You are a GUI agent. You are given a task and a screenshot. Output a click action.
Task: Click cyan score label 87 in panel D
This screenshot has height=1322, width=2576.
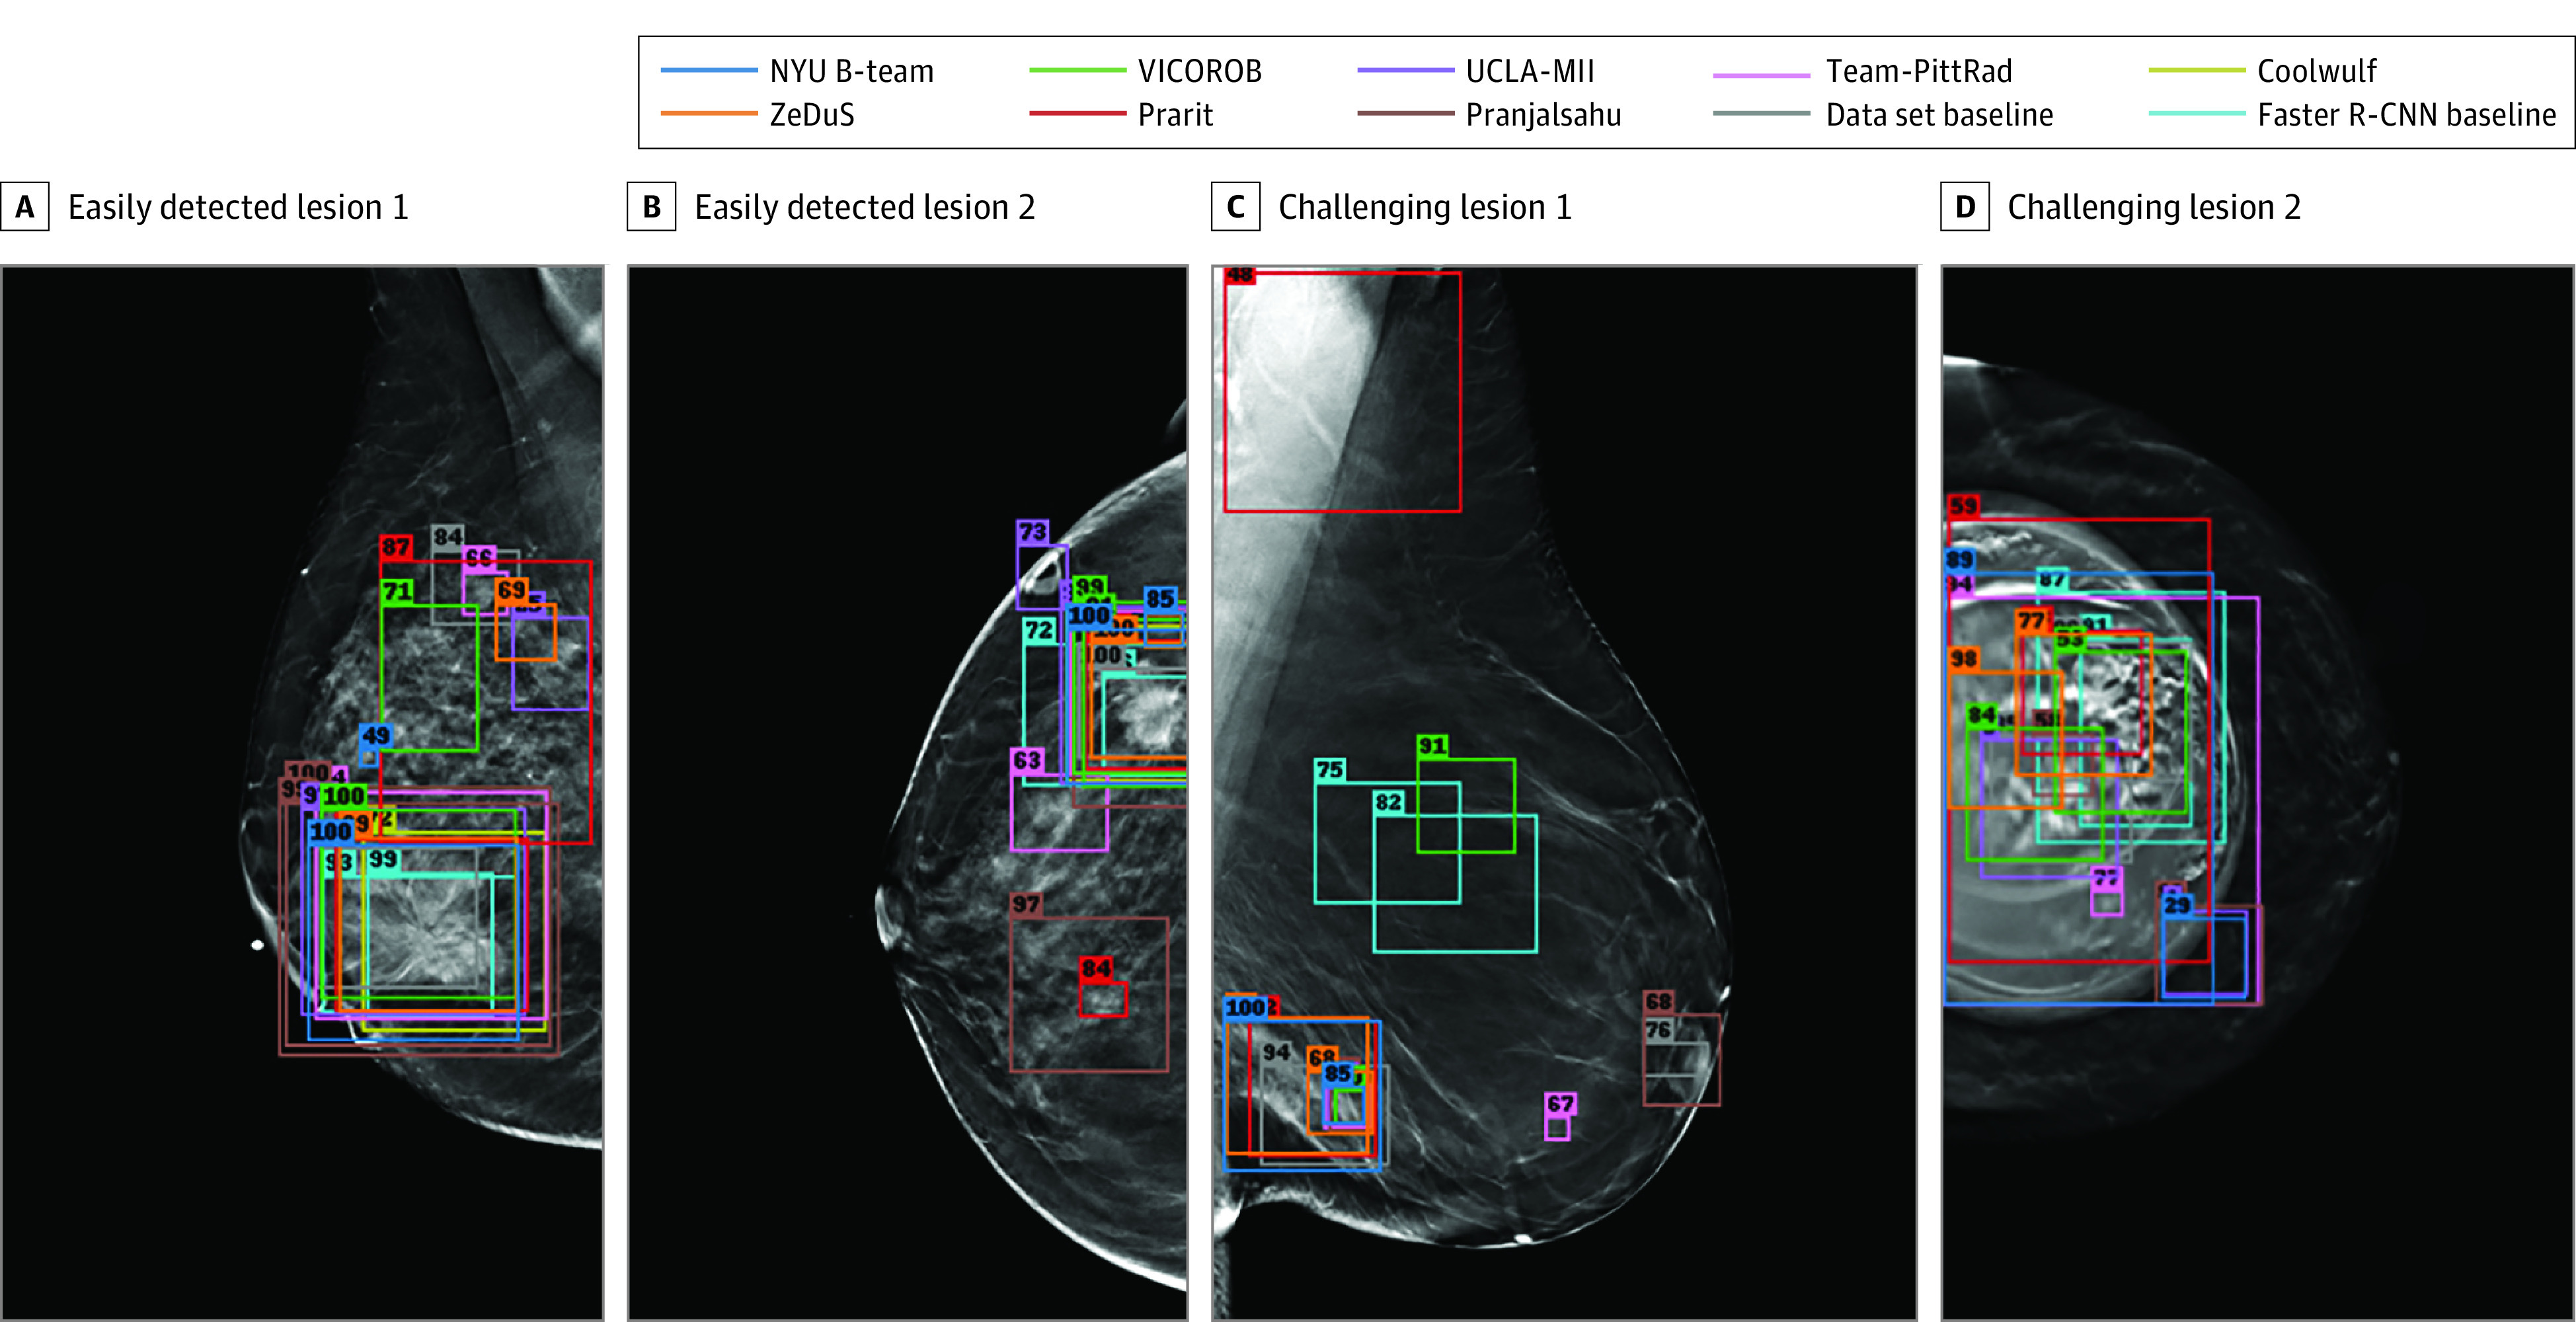2053,579
